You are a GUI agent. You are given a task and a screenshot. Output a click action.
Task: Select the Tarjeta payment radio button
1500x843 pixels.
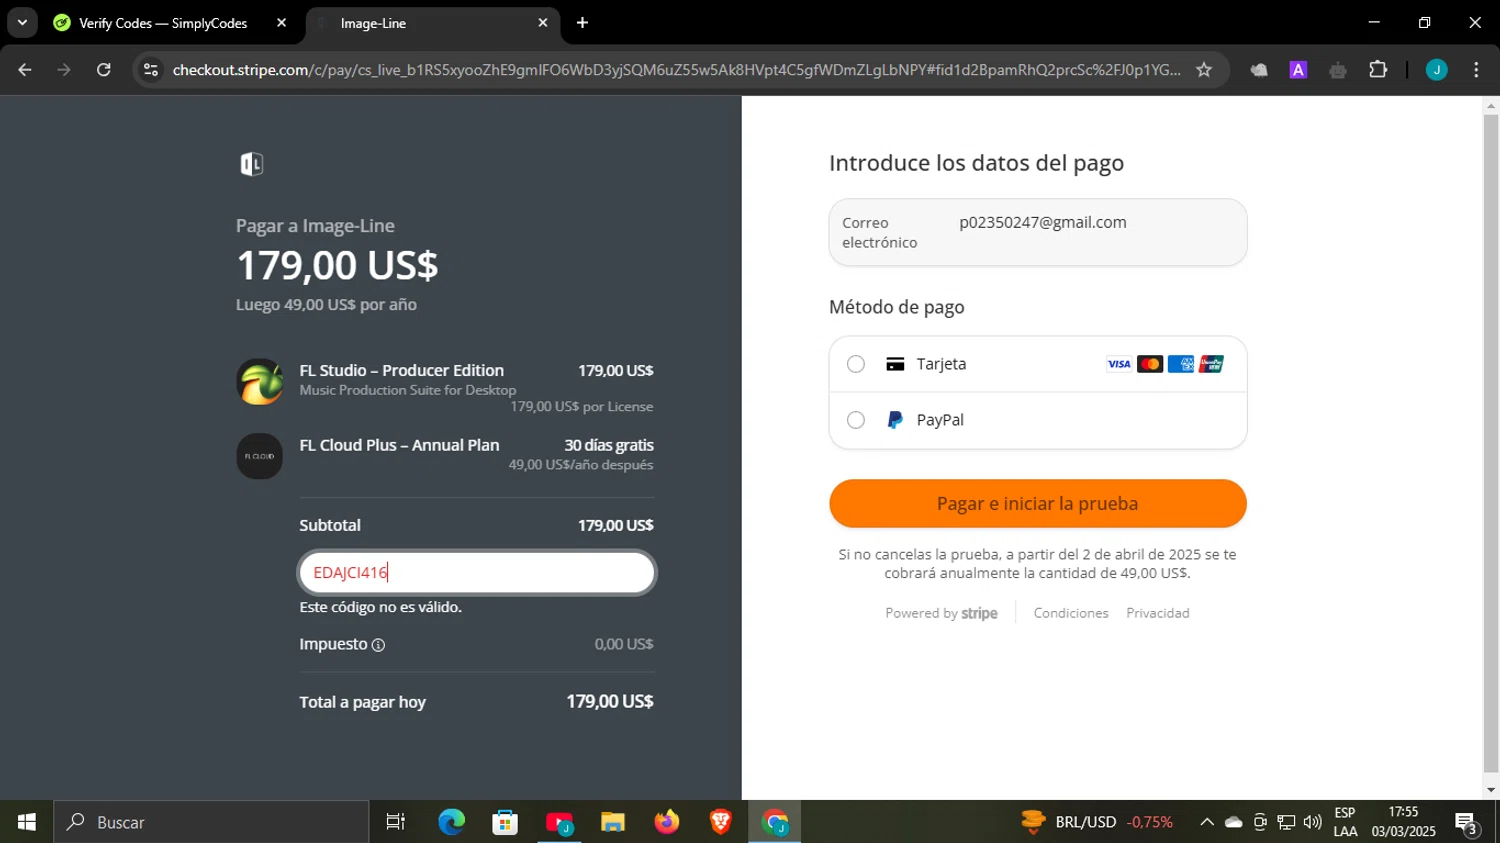coord(856,364)
